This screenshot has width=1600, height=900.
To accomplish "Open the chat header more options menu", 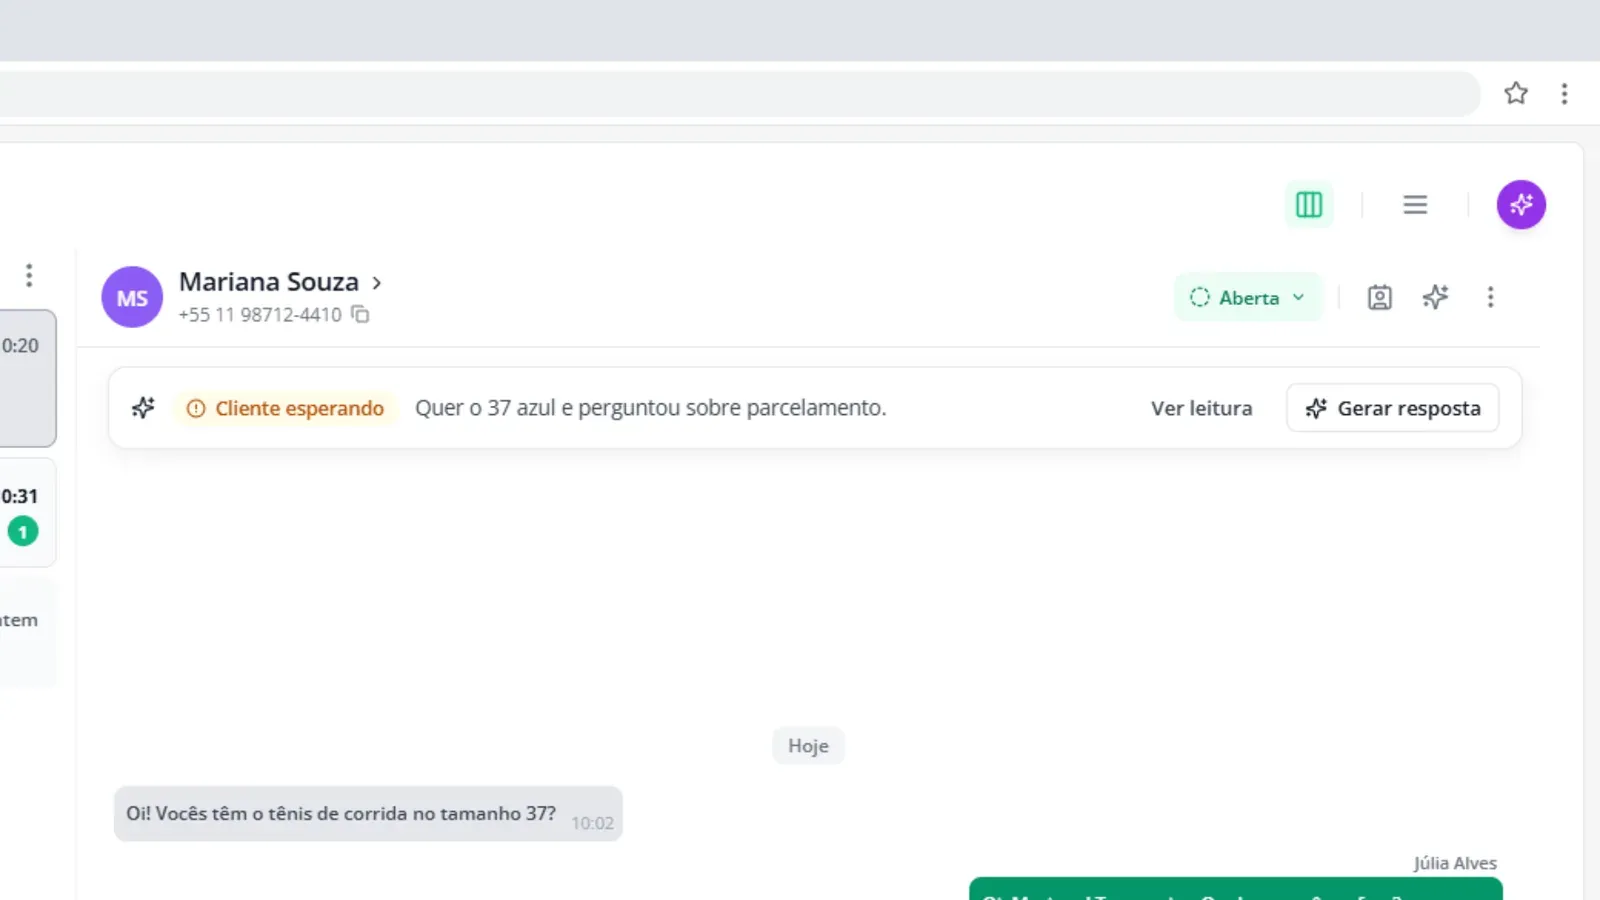I will coord(1490,297).
